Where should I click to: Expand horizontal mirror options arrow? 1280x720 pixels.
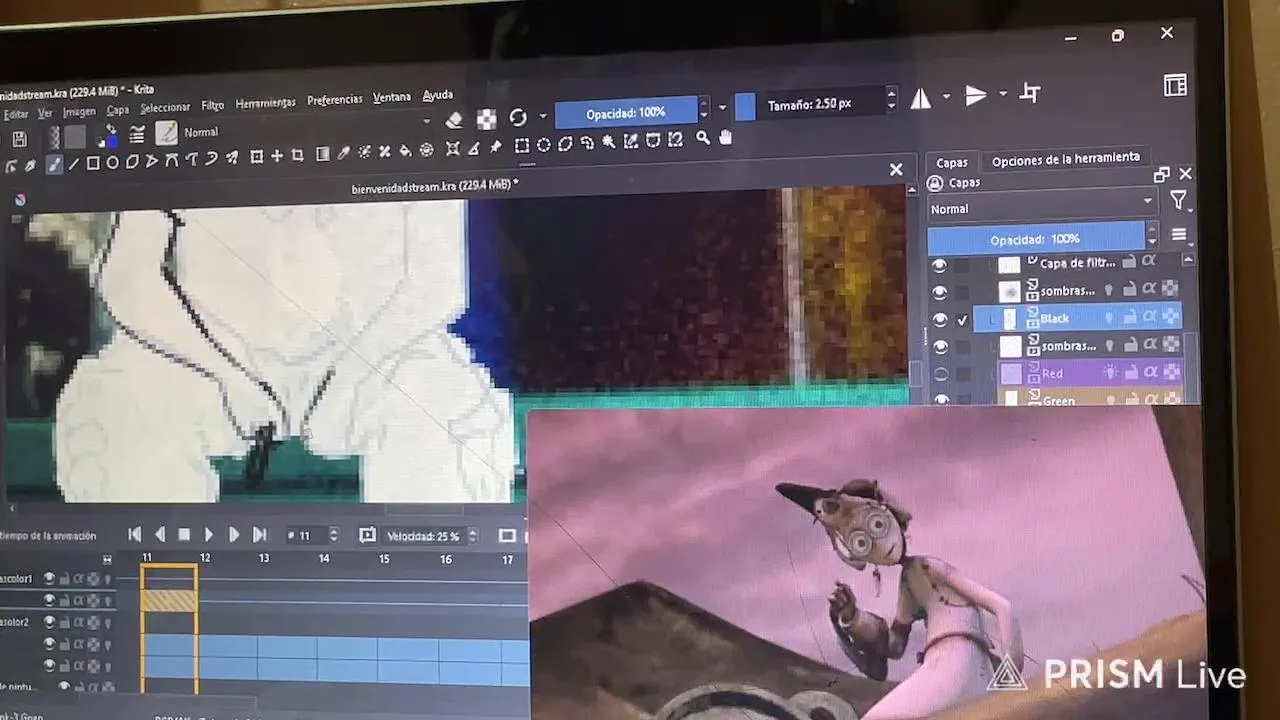pyautogui.click(x=947, y=97)
